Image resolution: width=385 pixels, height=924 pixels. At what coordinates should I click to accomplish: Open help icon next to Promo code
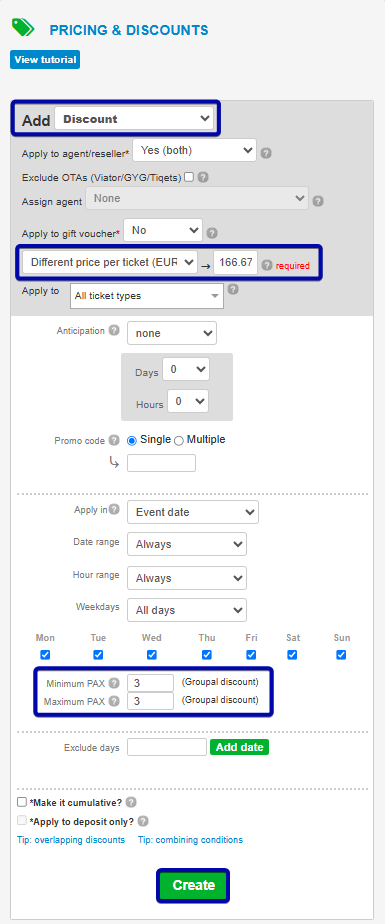114,440
